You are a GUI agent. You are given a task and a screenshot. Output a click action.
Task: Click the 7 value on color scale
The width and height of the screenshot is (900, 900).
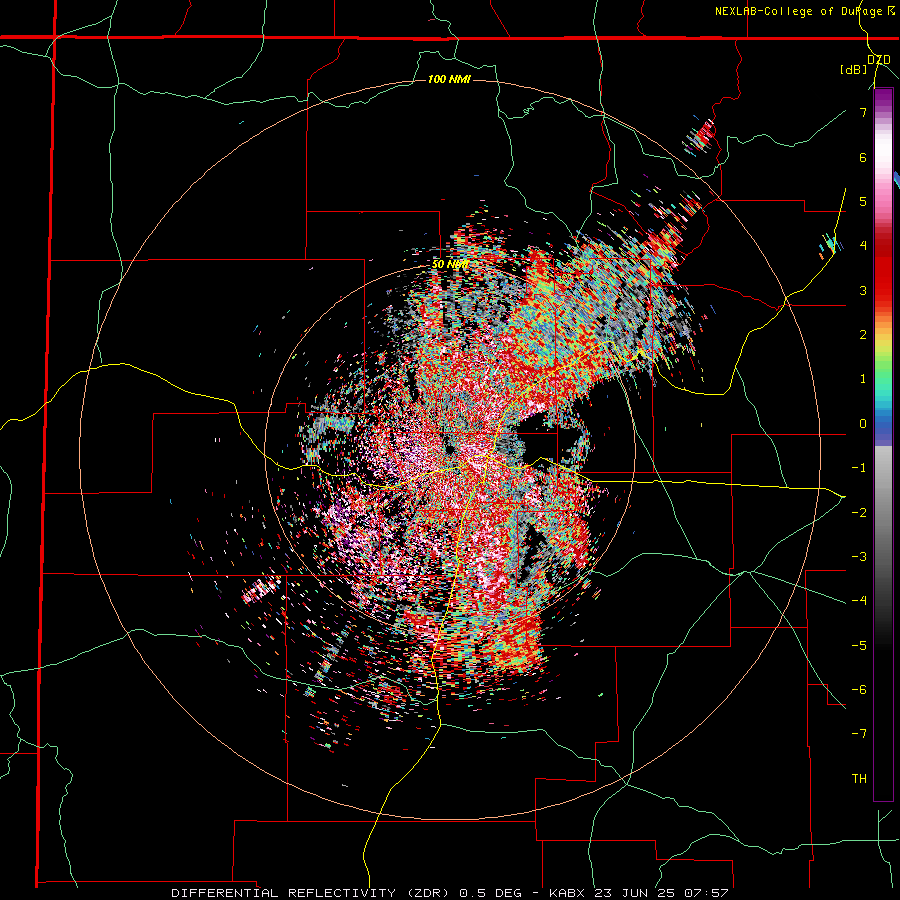[x=863, y=112]
